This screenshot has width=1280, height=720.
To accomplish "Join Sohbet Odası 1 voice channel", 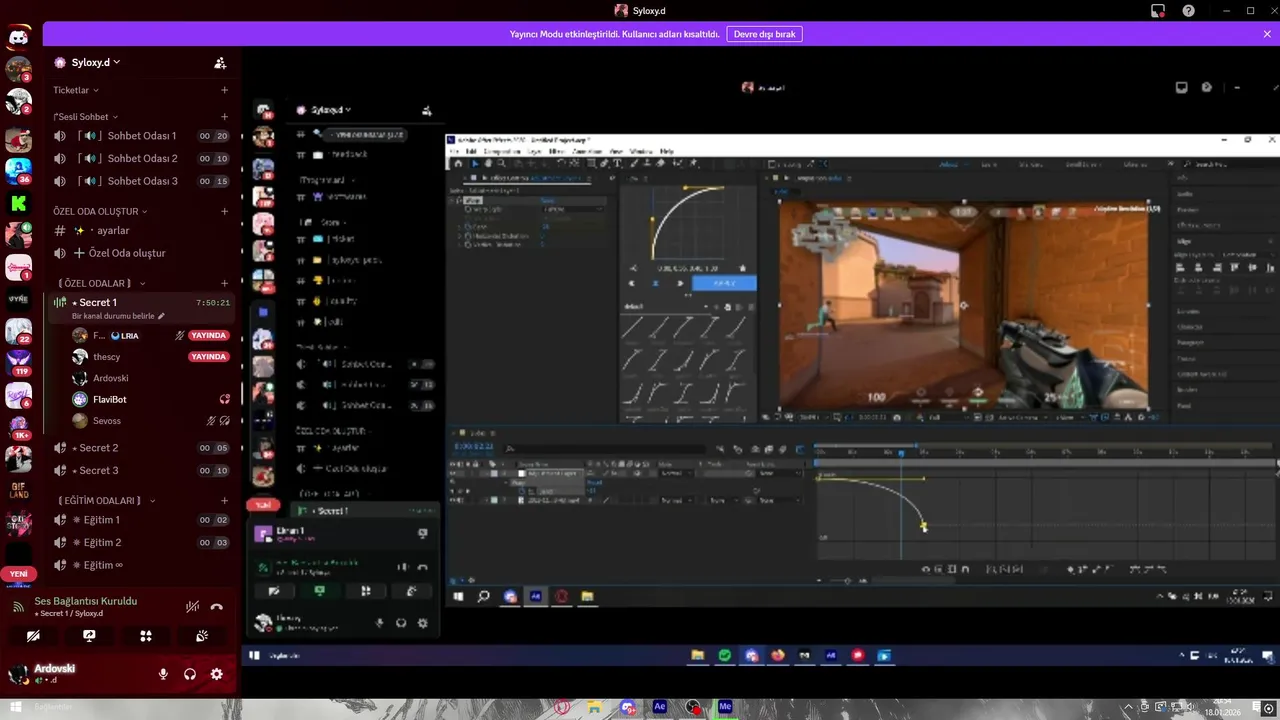I will tap(141, 135).
